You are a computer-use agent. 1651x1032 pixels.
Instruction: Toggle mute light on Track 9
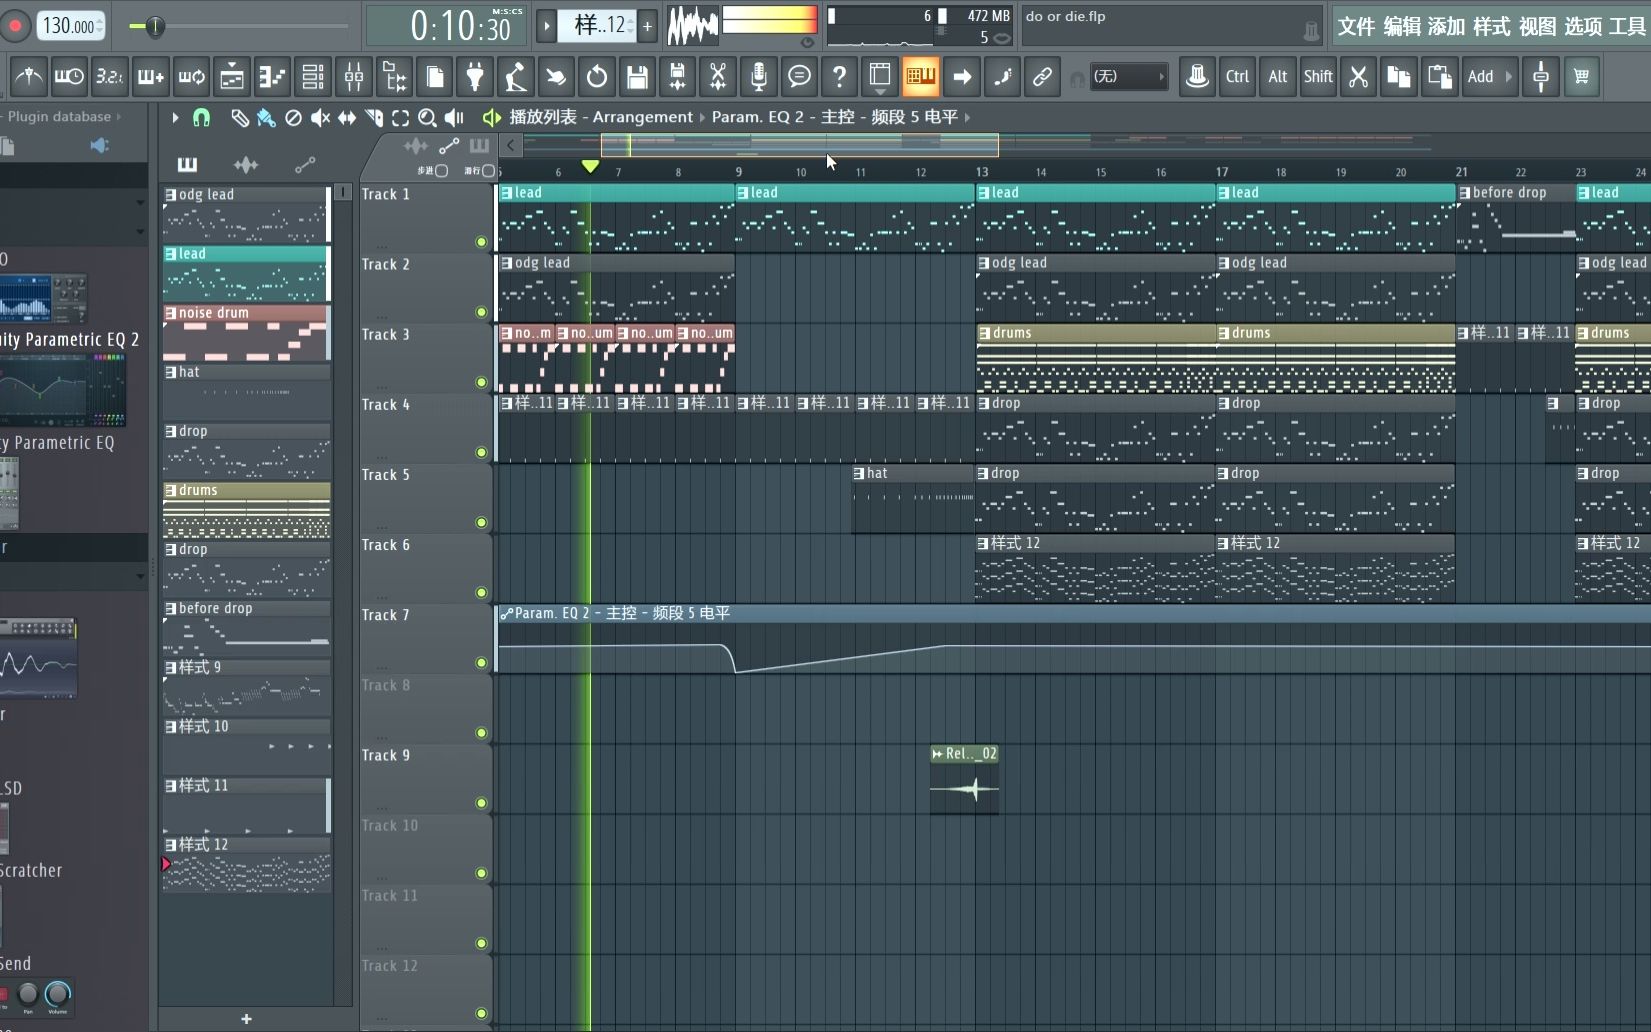(x=481, y=803)
